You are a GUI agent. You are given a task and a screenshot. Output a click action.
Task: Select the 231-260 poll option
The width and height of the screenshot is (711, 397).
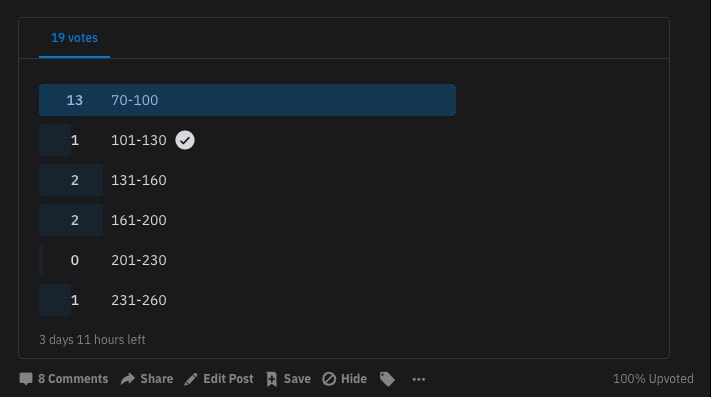point(139,300)
